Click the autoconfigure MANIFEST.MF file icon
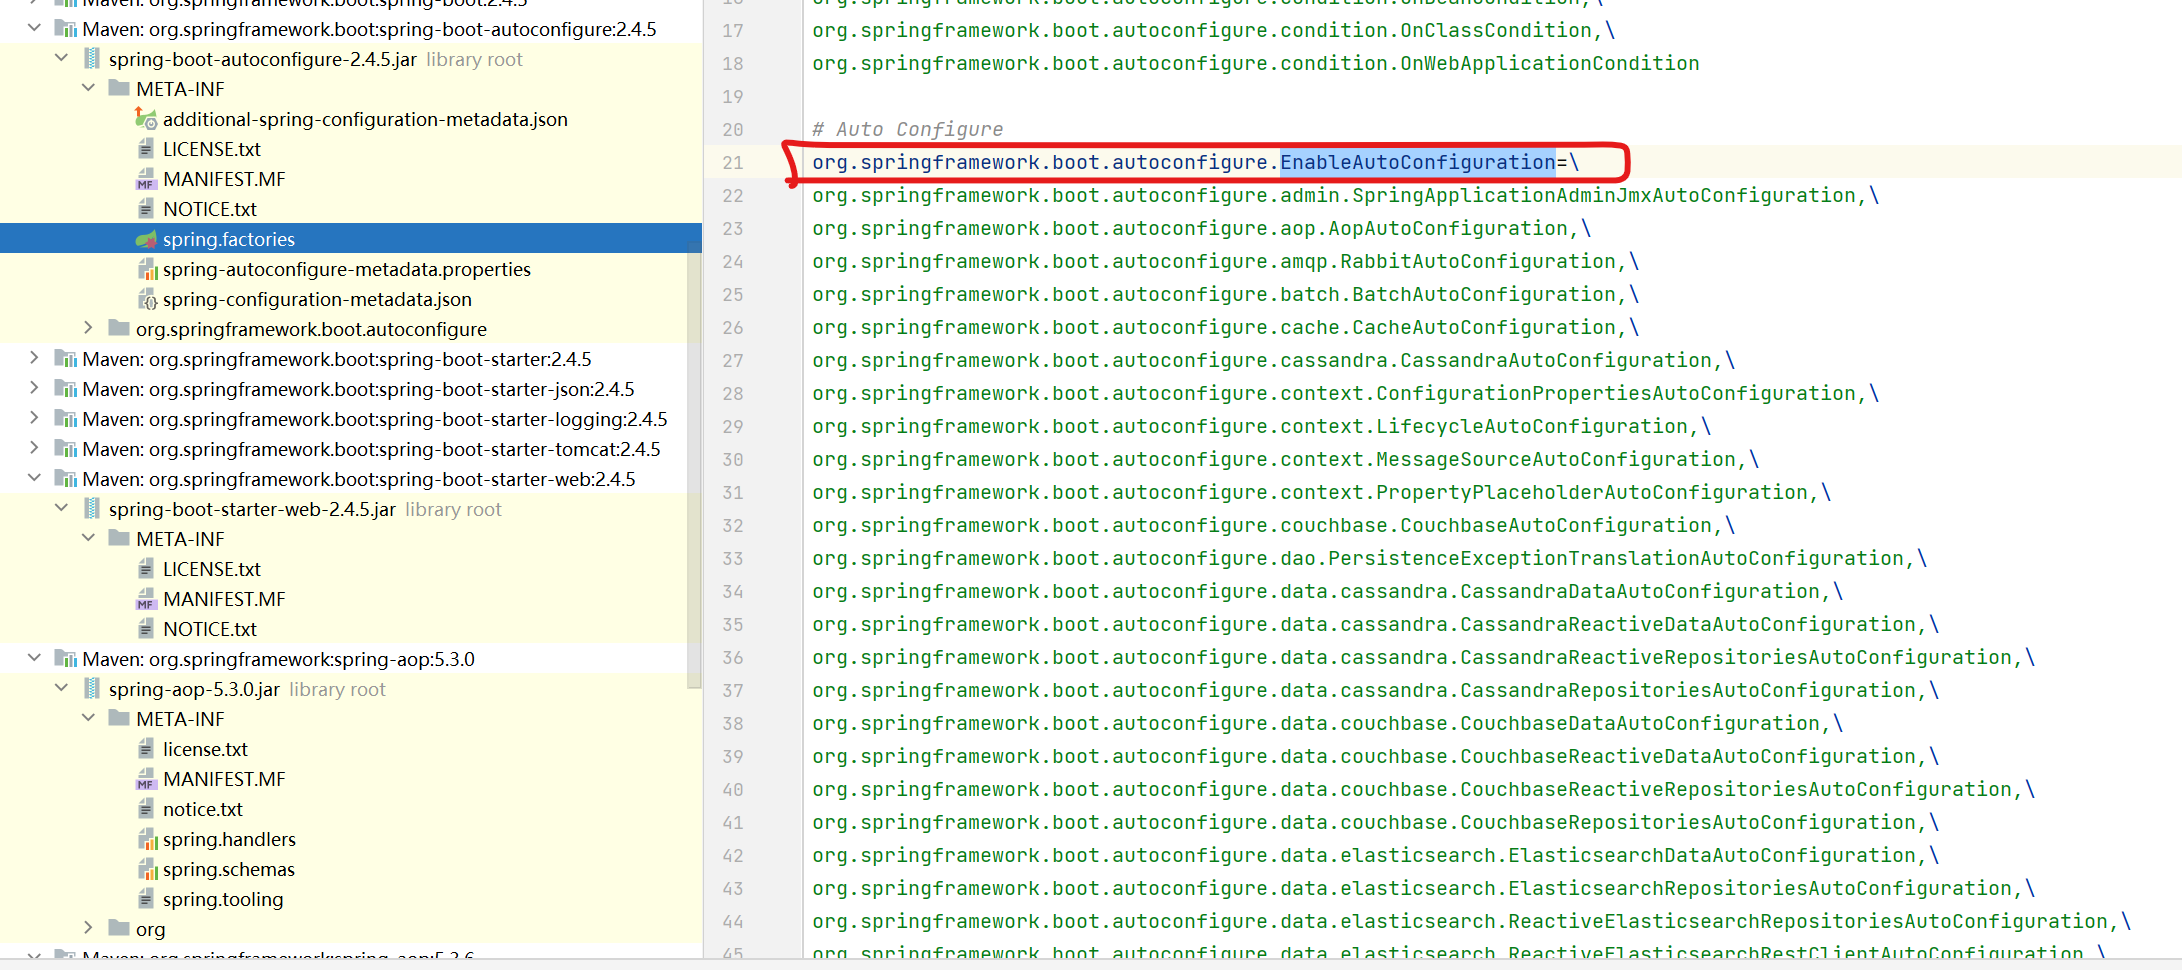This screenshot has height=970, width=2182. pos(146,179)
